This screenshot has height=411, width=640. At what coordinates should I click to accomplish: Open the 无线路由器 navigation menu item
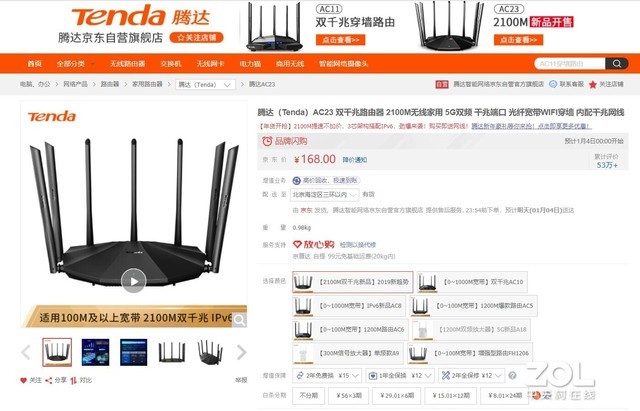pyautogui.click(x=127, y=64)
